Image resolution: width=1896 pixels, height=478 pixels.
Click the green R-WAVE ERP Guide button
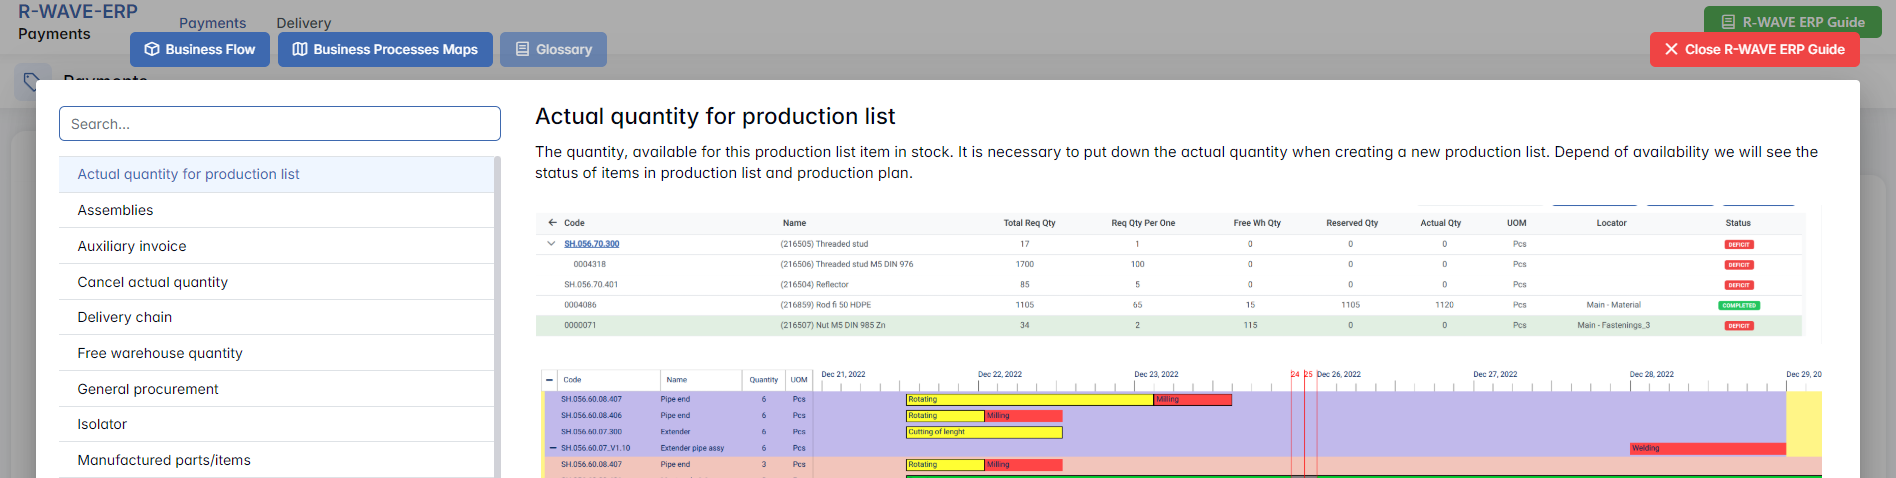click(x=1792, y=21)
